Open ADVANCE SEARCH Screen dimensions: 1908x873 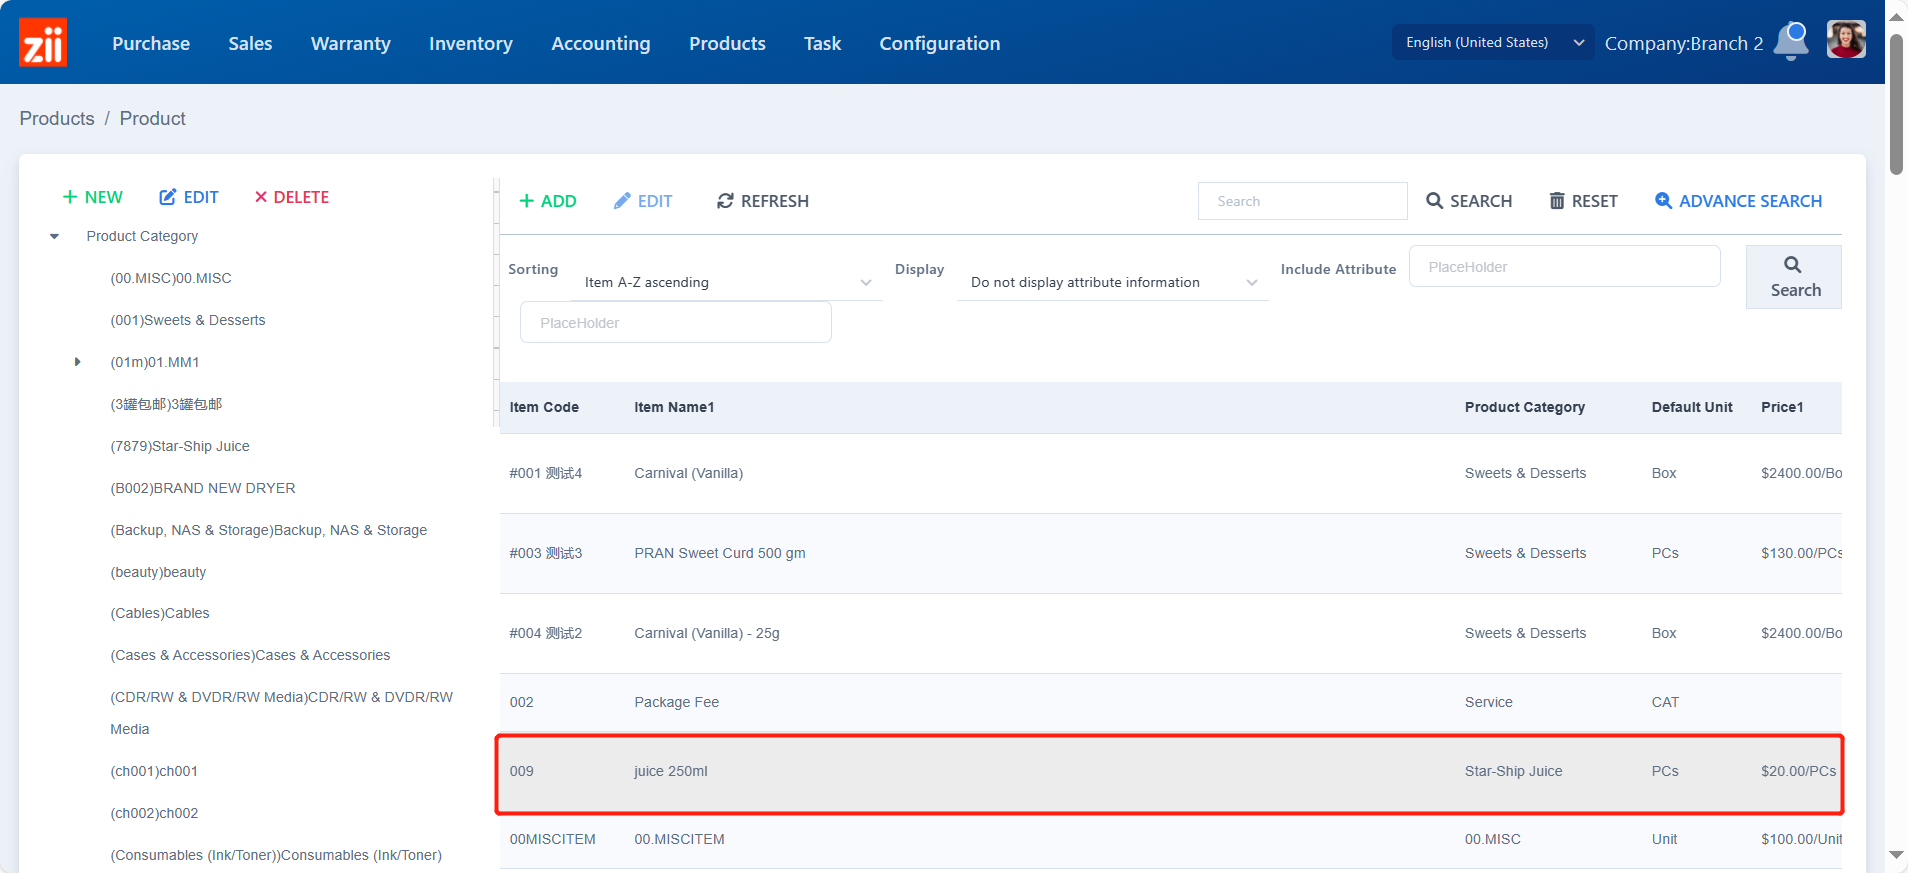(x=1738, y=201)
